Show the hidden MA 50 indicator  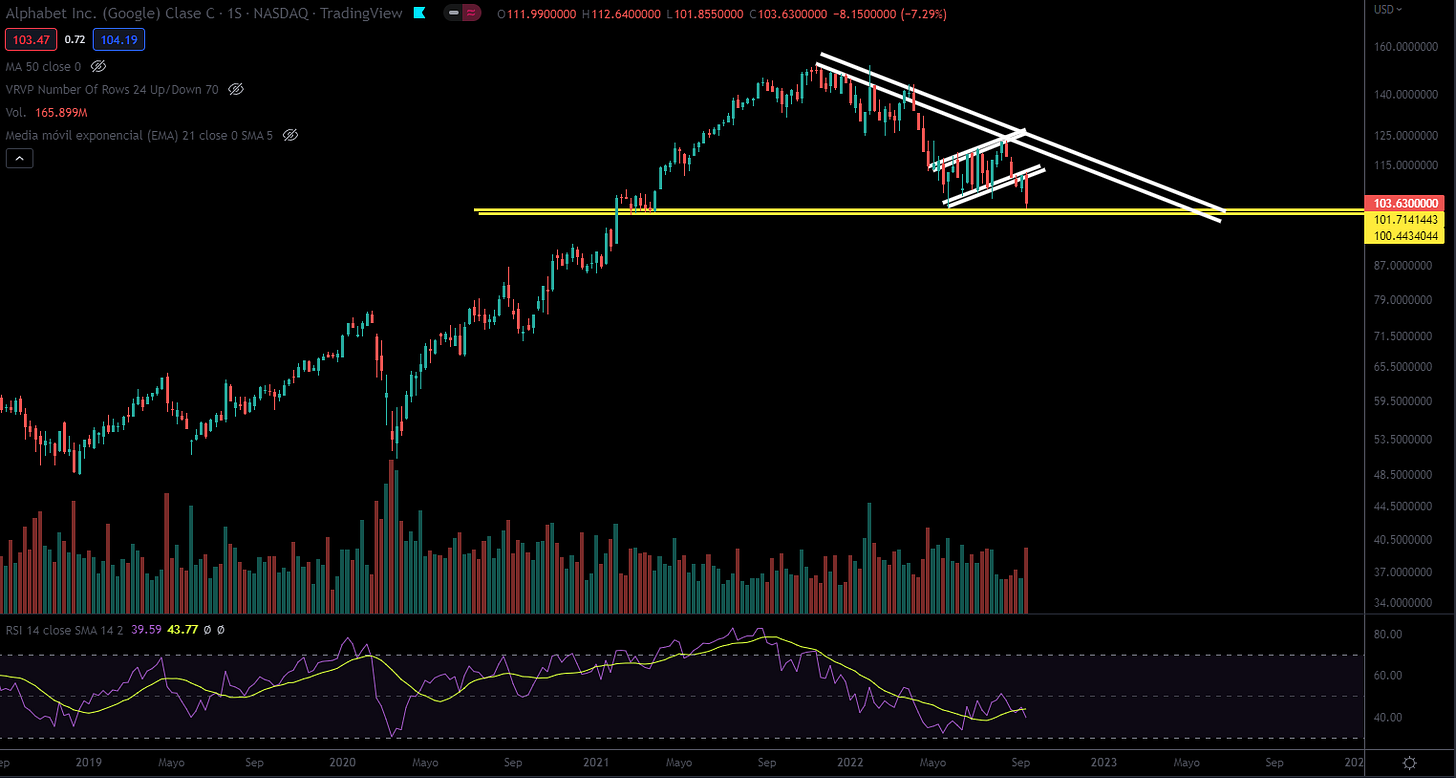[x=98, y=67]
